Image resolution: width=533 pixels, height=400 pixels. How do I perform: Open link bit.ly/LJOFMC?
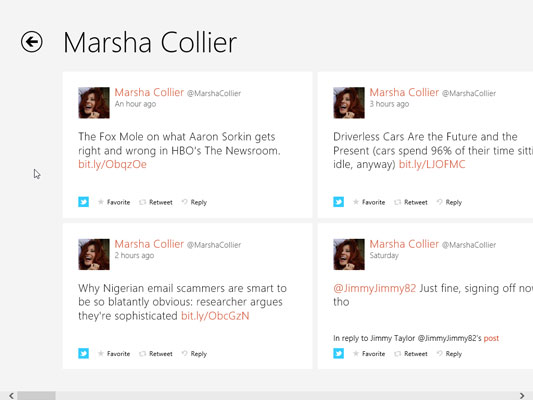[x=432, y=164]
